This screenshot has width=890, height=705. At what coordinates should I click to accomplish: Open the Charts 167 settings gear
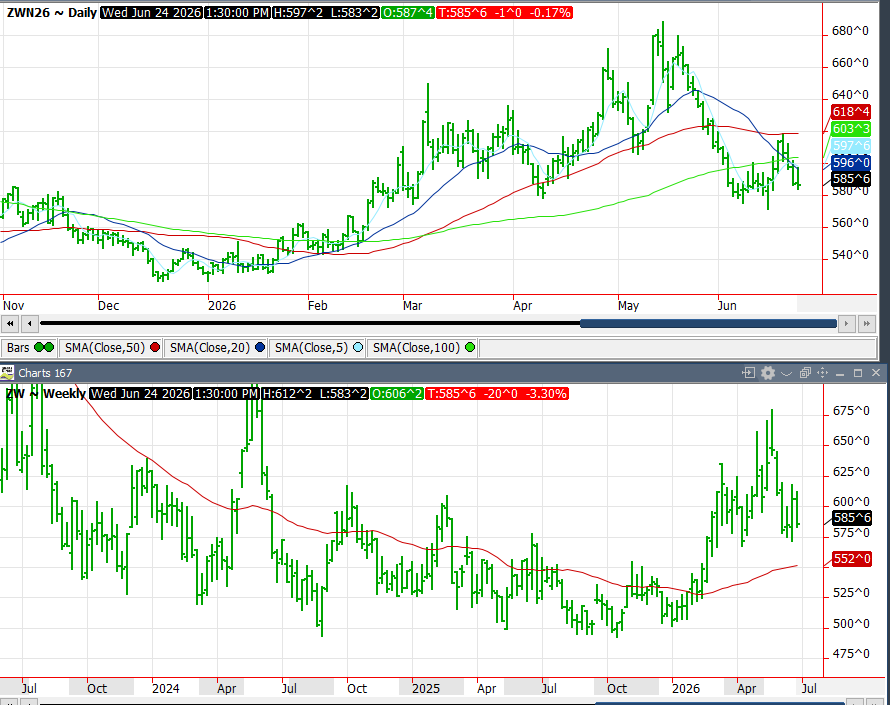[768, 373]
